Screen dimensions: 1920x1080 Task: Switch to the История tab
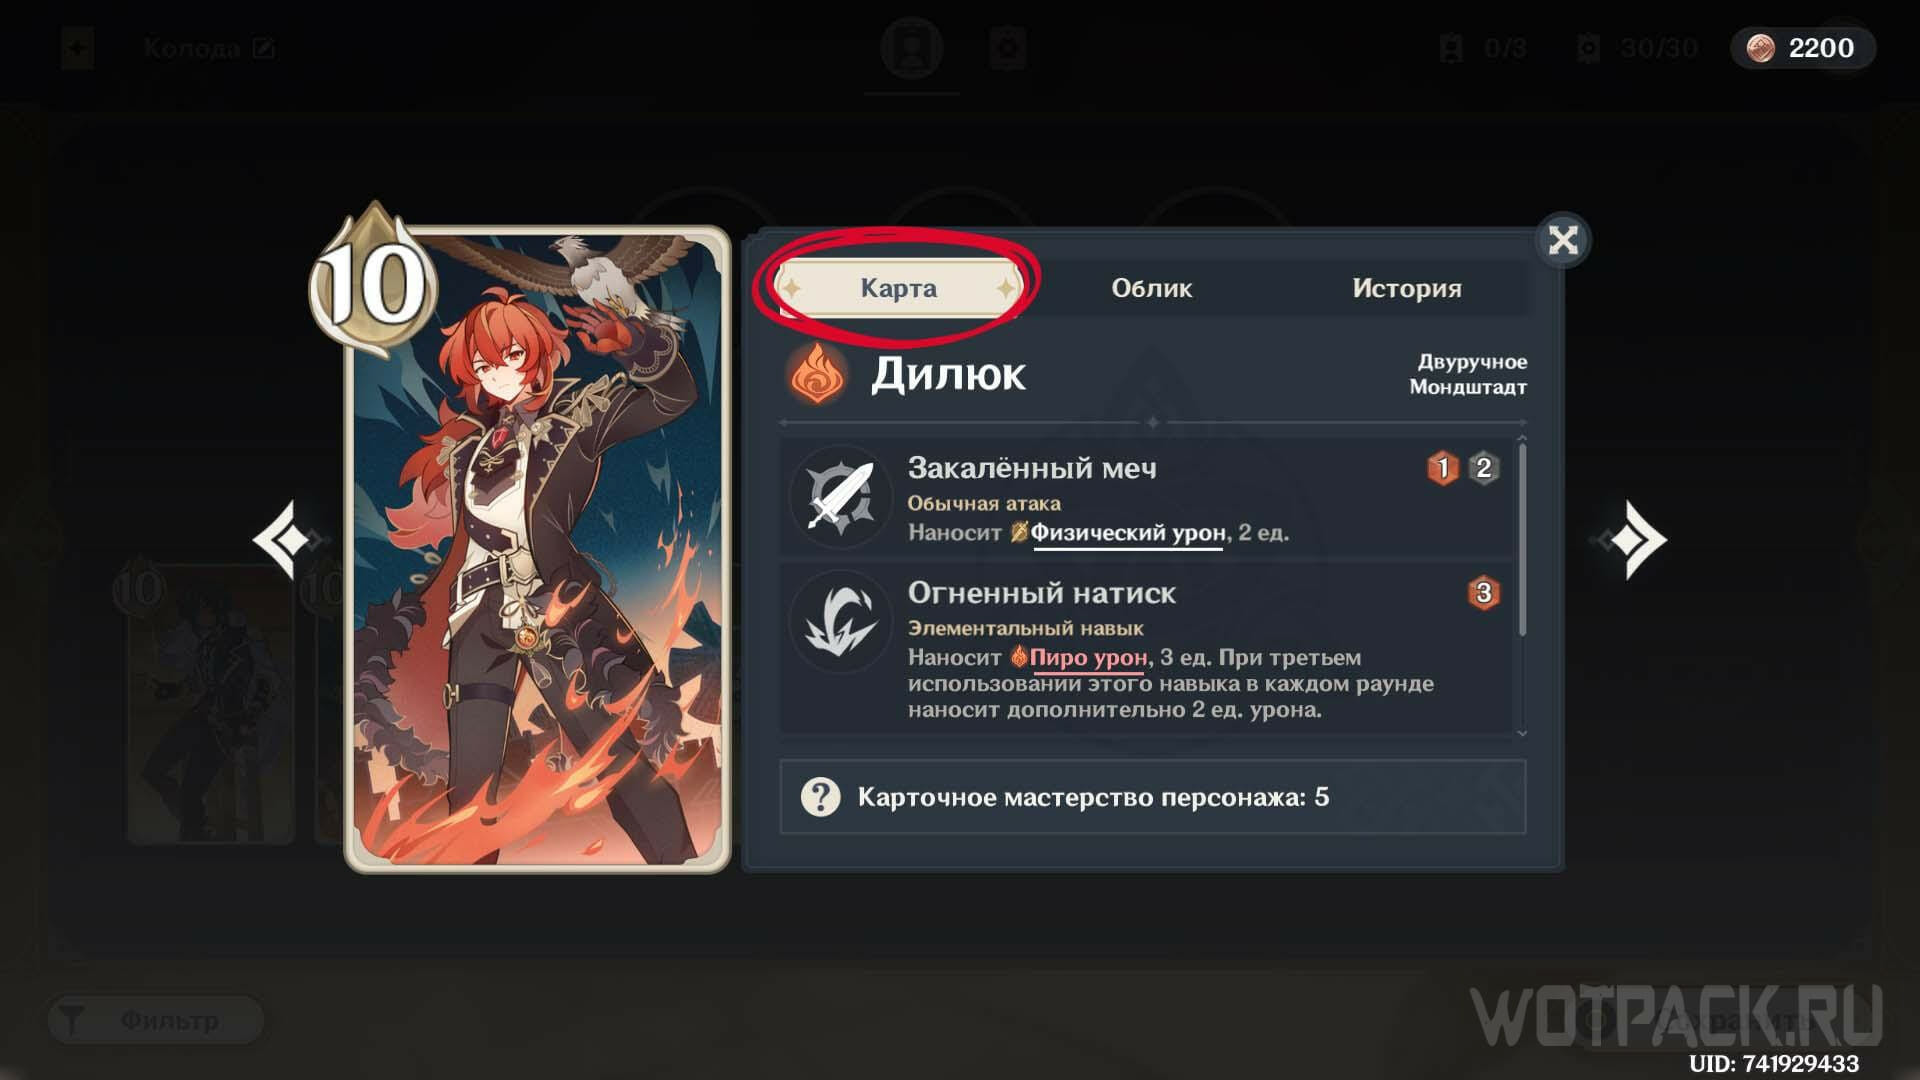1406,288
